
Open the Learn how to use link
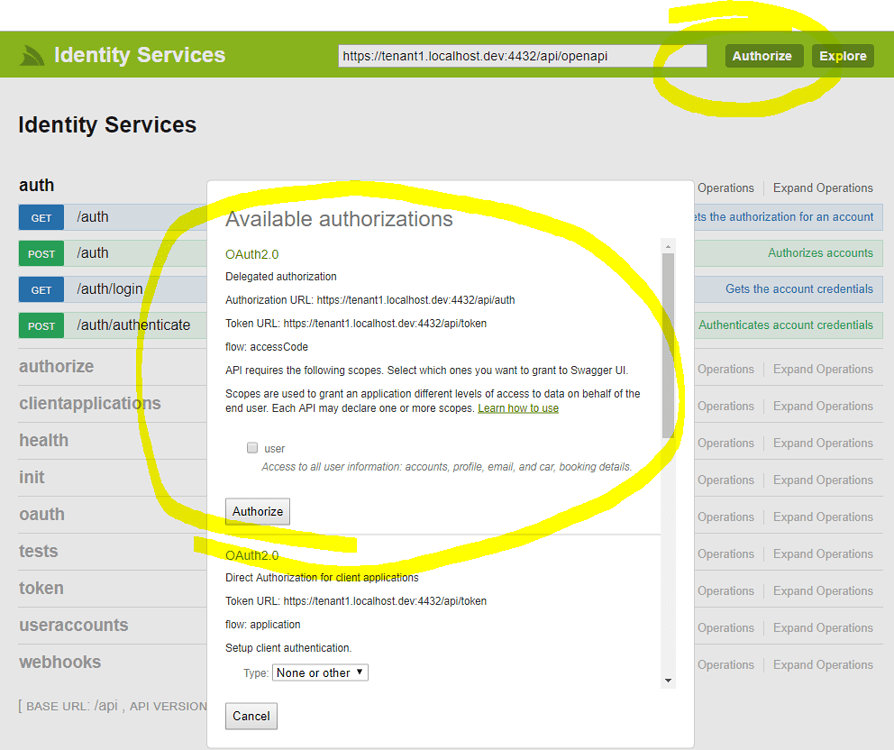[x=518, y=408]
